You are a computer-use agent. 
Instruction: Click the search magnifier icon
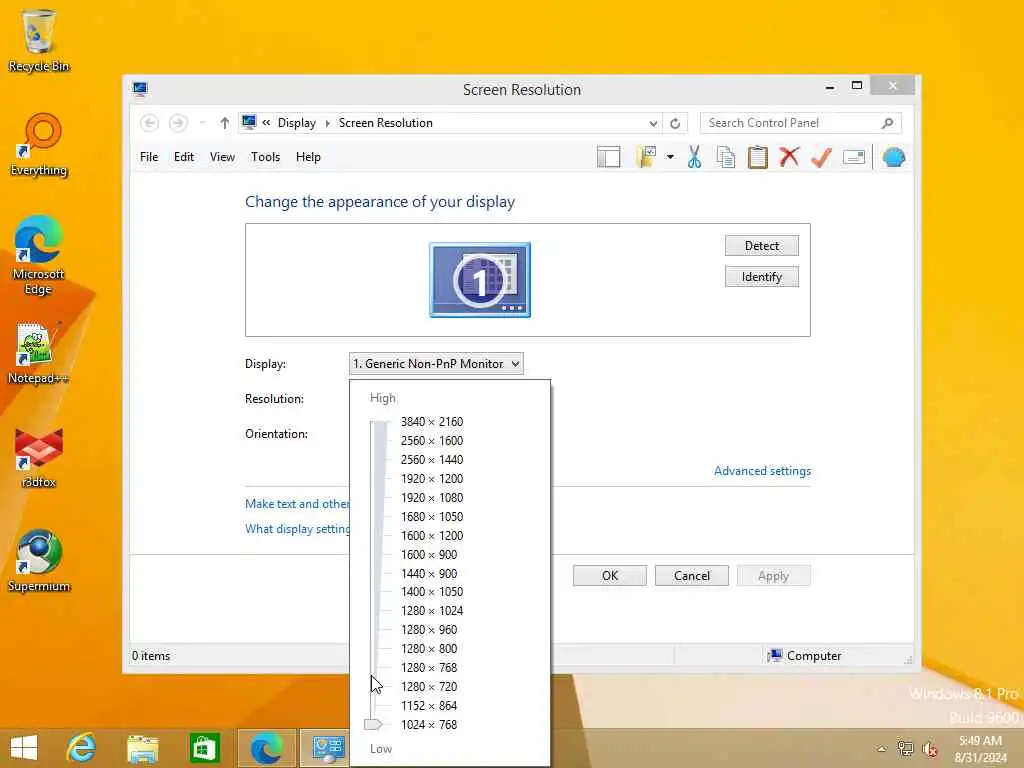coord(888,123)
